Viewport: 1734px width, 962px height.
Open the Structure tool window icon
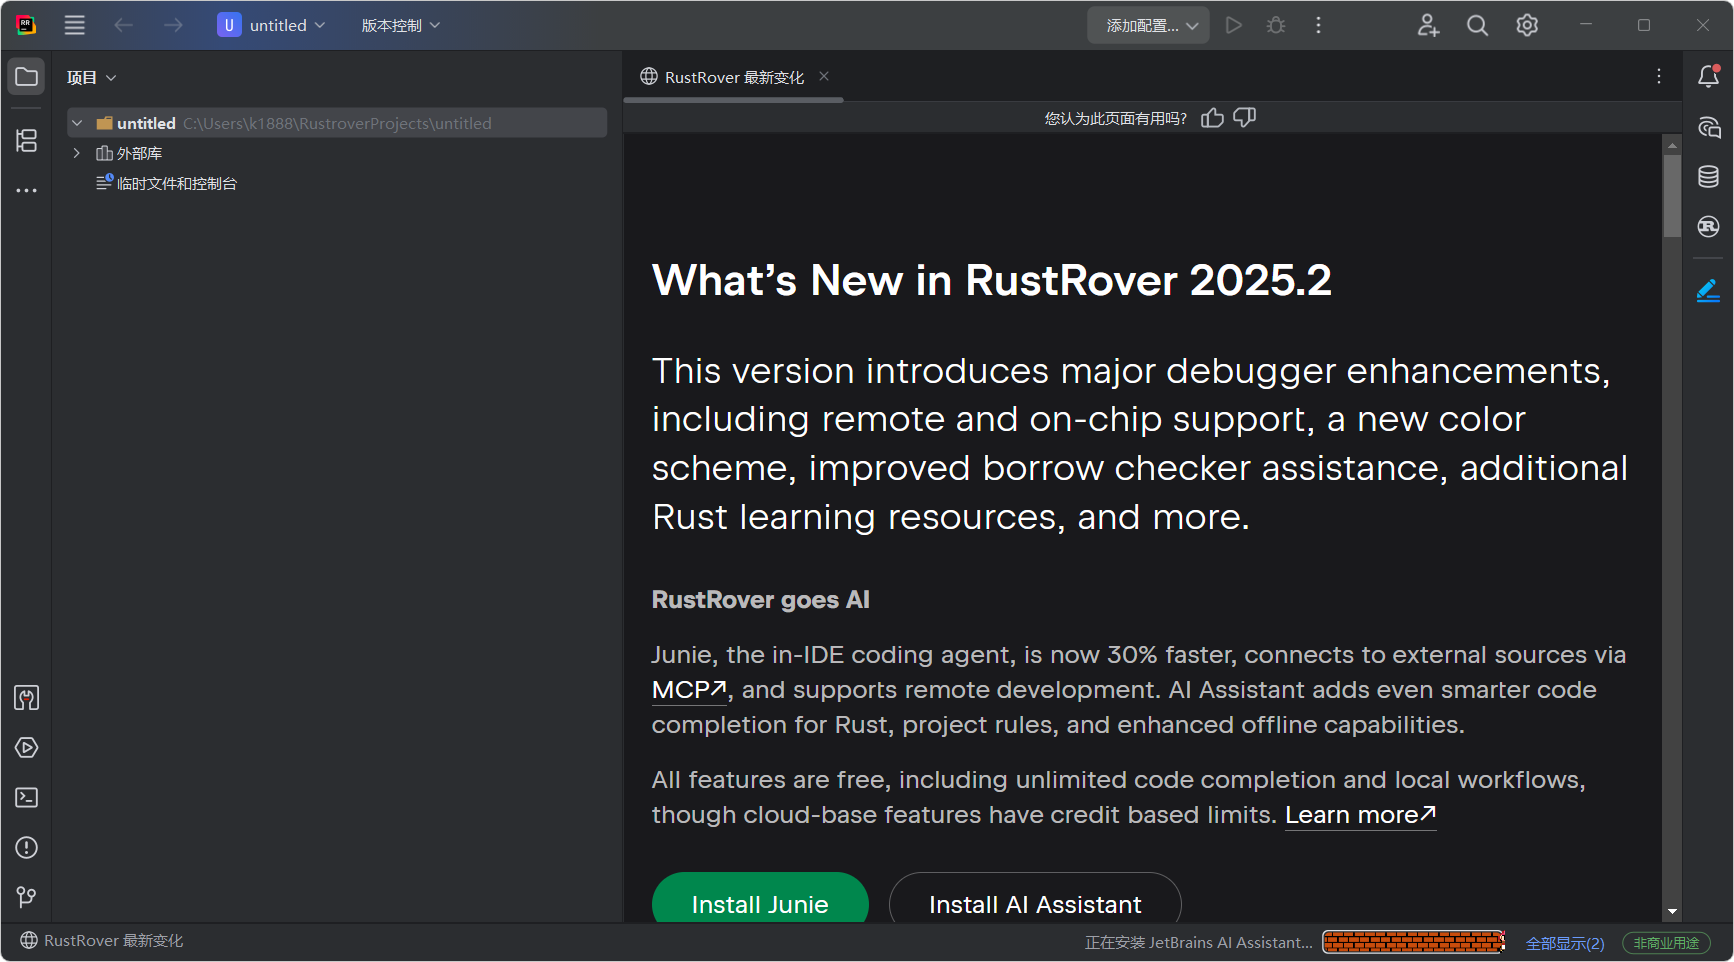point(27,141)
